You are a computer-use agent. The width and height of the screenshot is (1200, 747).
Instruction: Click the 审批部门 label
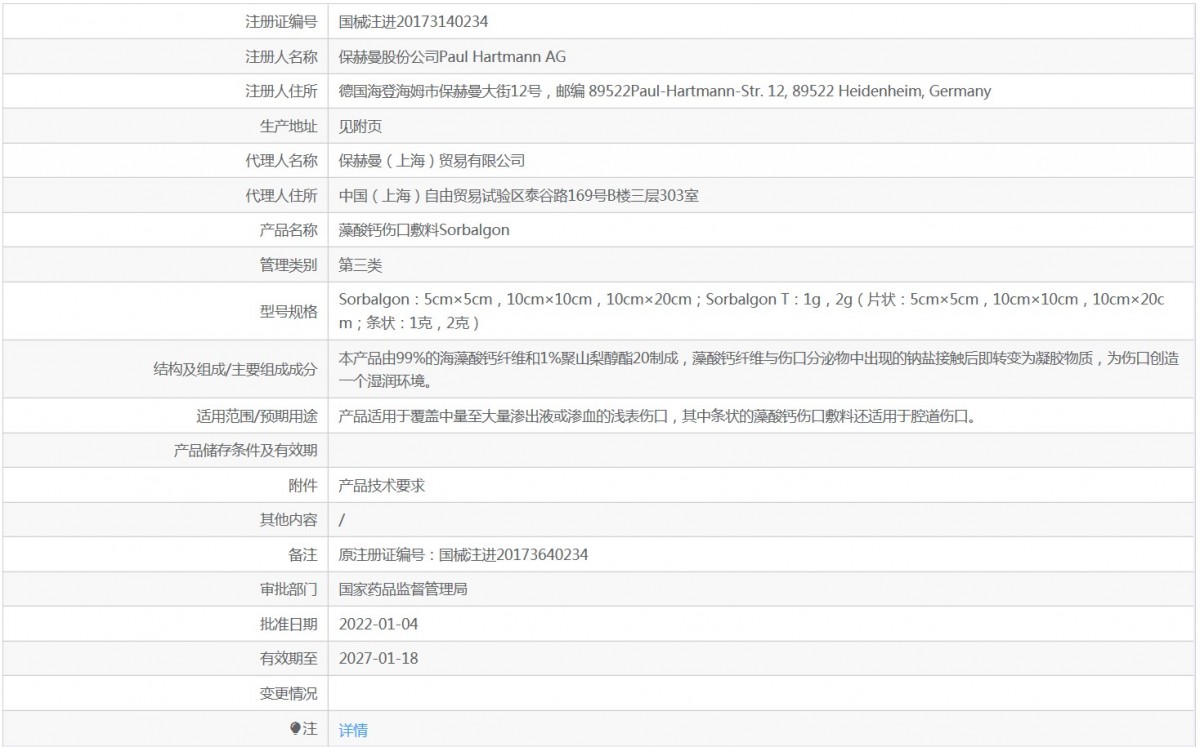pyautogui.click(x=288, y=590)
